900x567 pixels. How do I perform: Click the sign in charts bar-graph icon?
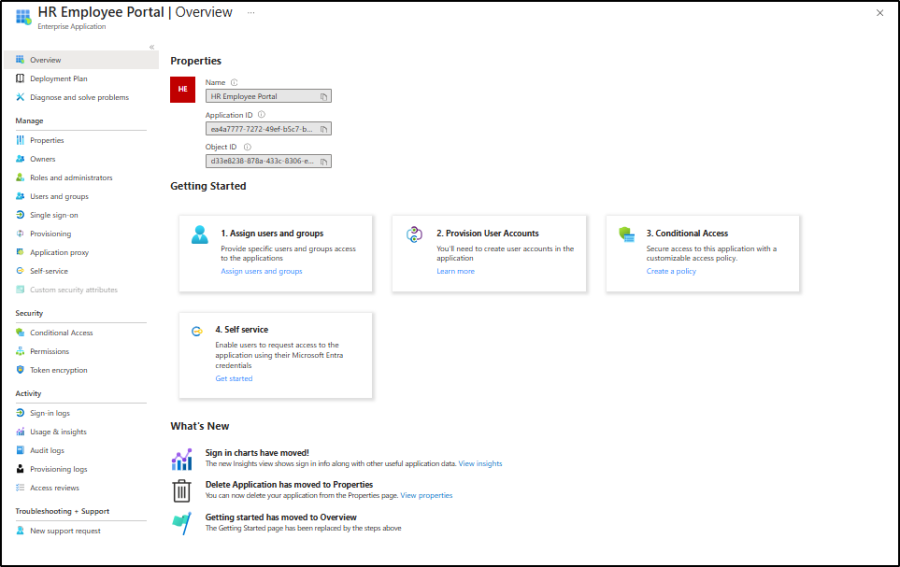(181, 460)
